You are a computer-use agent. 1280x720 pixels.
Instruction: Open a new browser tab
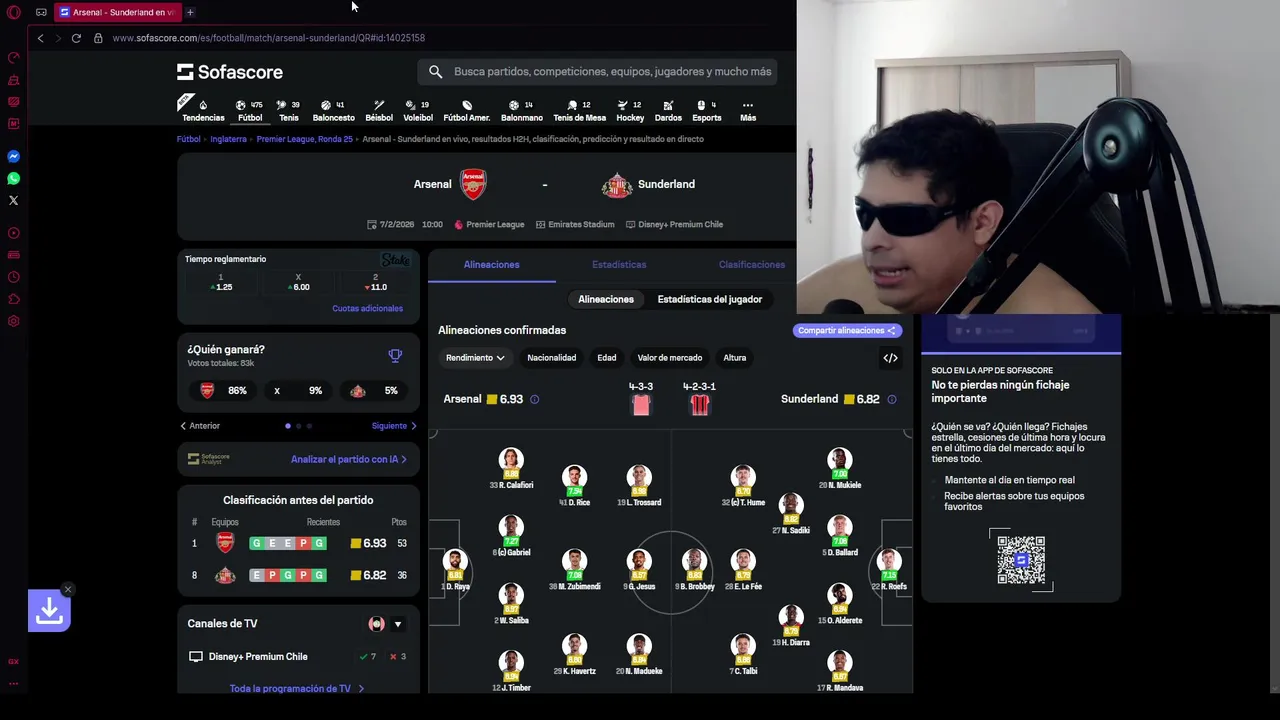[190, 12]
